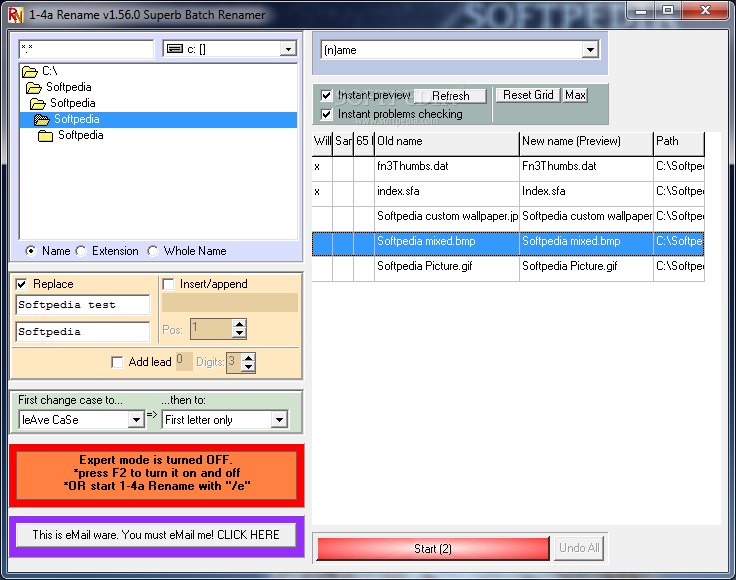Click the 1-4a Rename app icon in title bar
Viewport: 736px width, 580px height.
coord(15,15)
